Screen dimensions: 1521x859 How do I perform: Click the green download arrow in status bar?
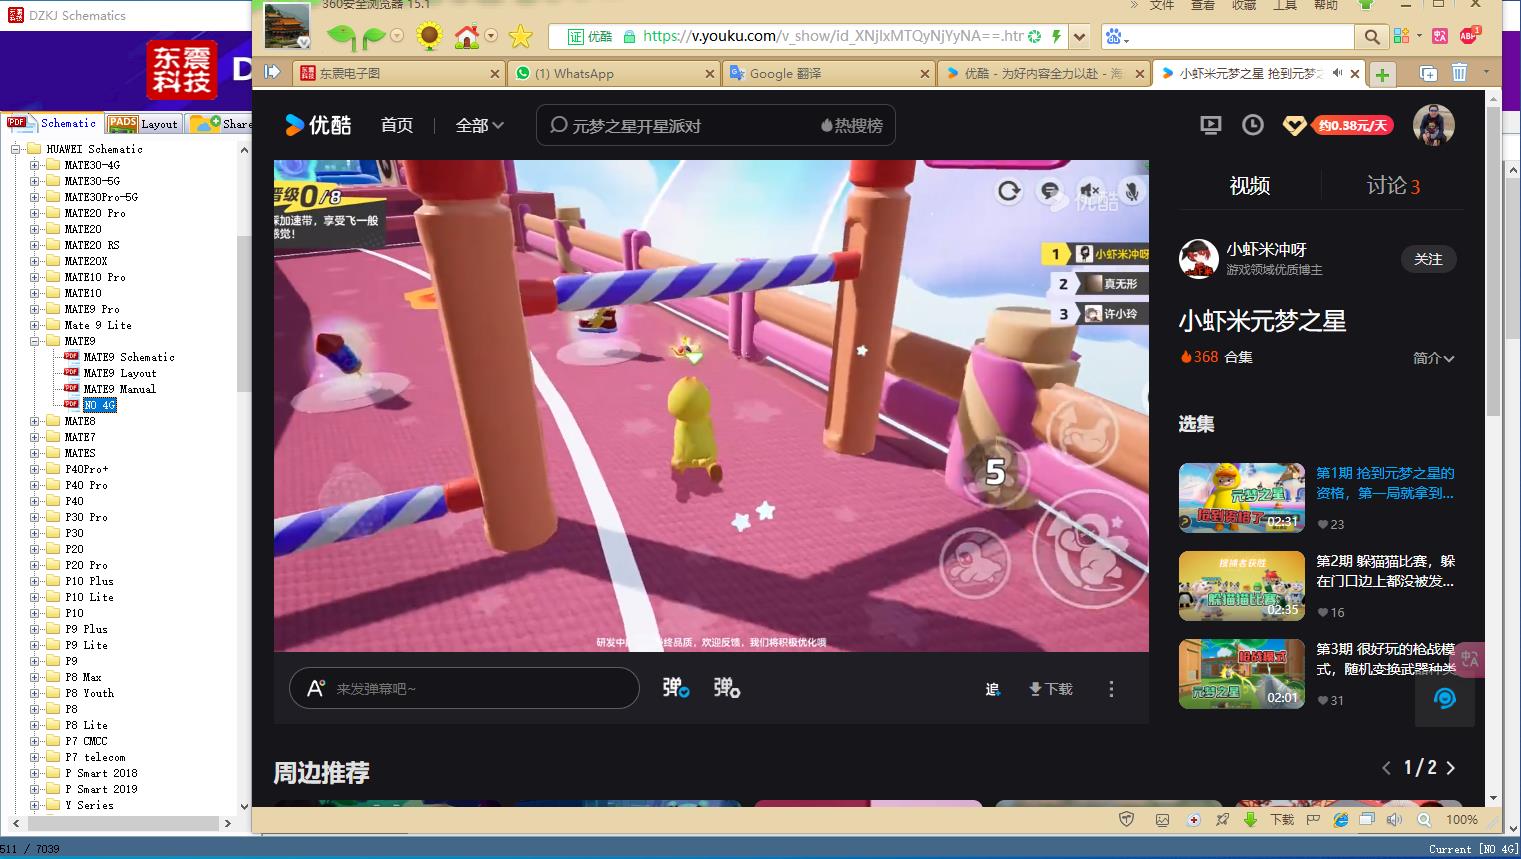click(1250, 819)
